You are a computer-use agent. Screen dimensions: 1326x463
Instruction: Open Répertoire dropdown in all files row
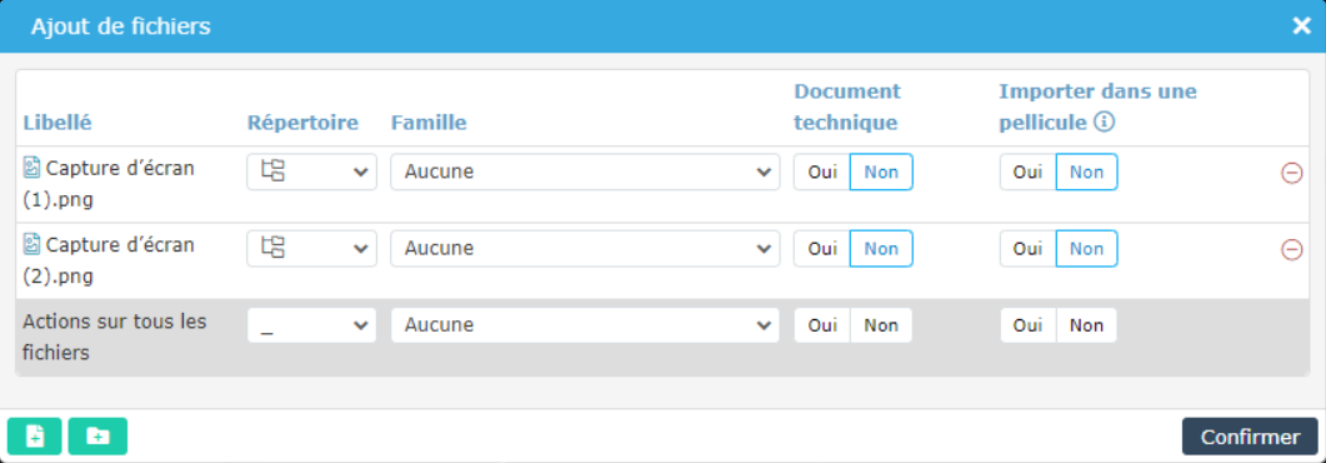(311, 325)
